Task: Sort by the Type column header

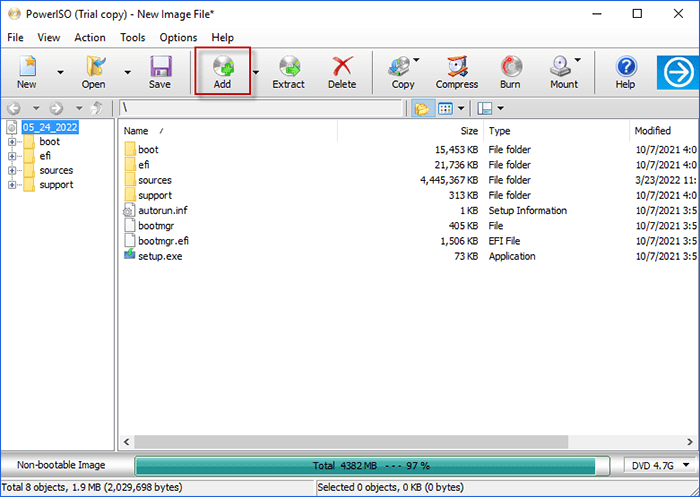Action: (556, 131)
